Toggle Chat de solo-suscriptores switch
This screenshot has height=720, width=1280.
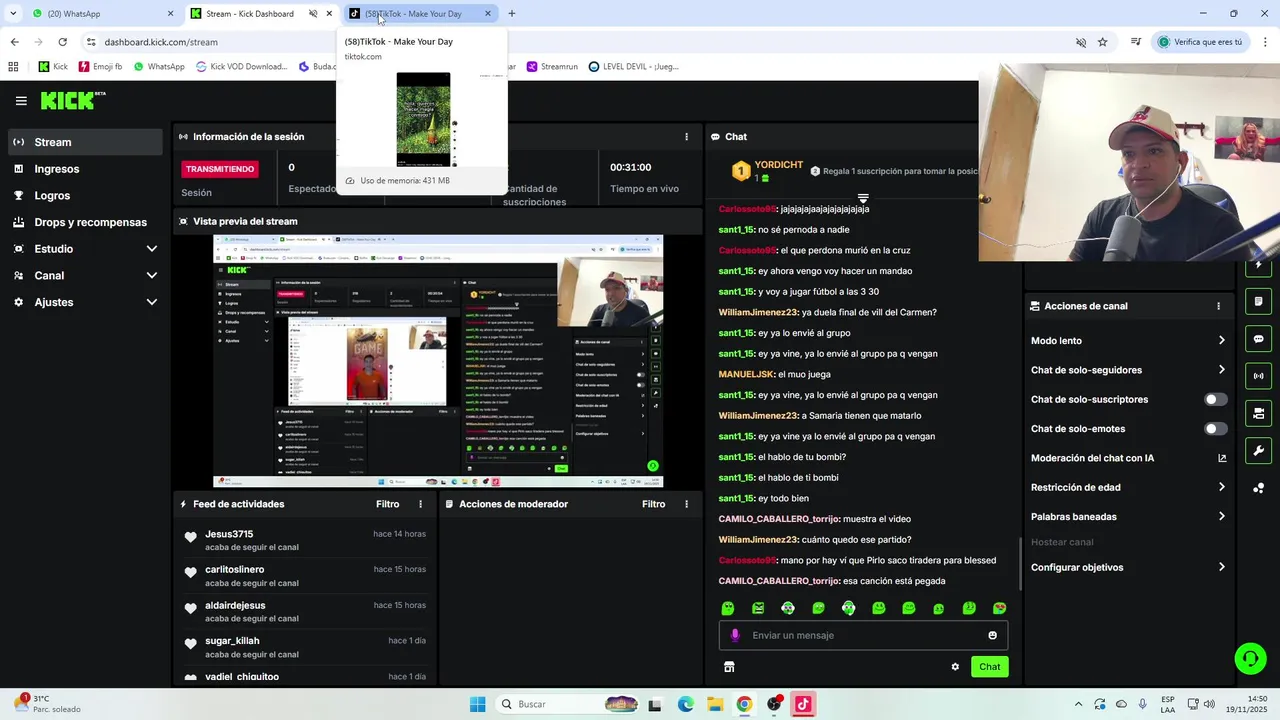click(x=1215, y=399)
